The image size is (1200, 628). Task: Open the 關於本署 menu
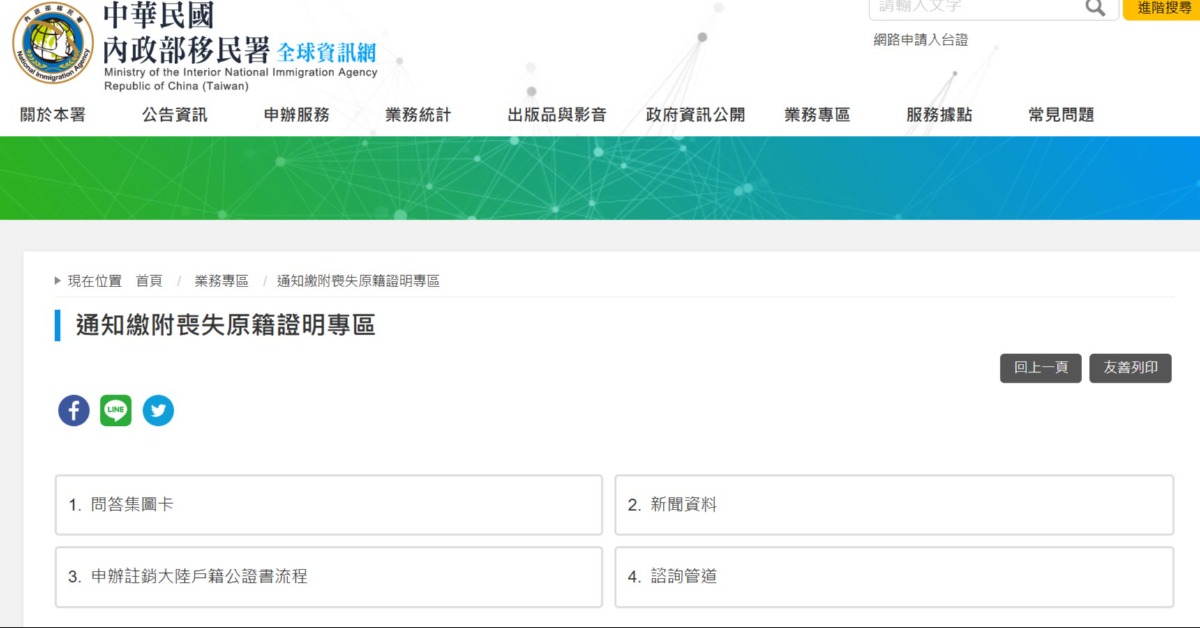click(x=53, y=115)
